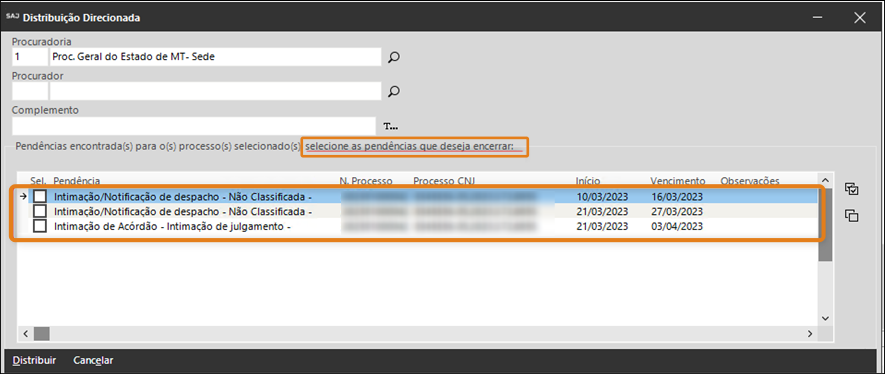The height and width of the screenshot is (374, 885).
Task: Open the Procuradoria search magnifier icon
Action: (394, 57)
